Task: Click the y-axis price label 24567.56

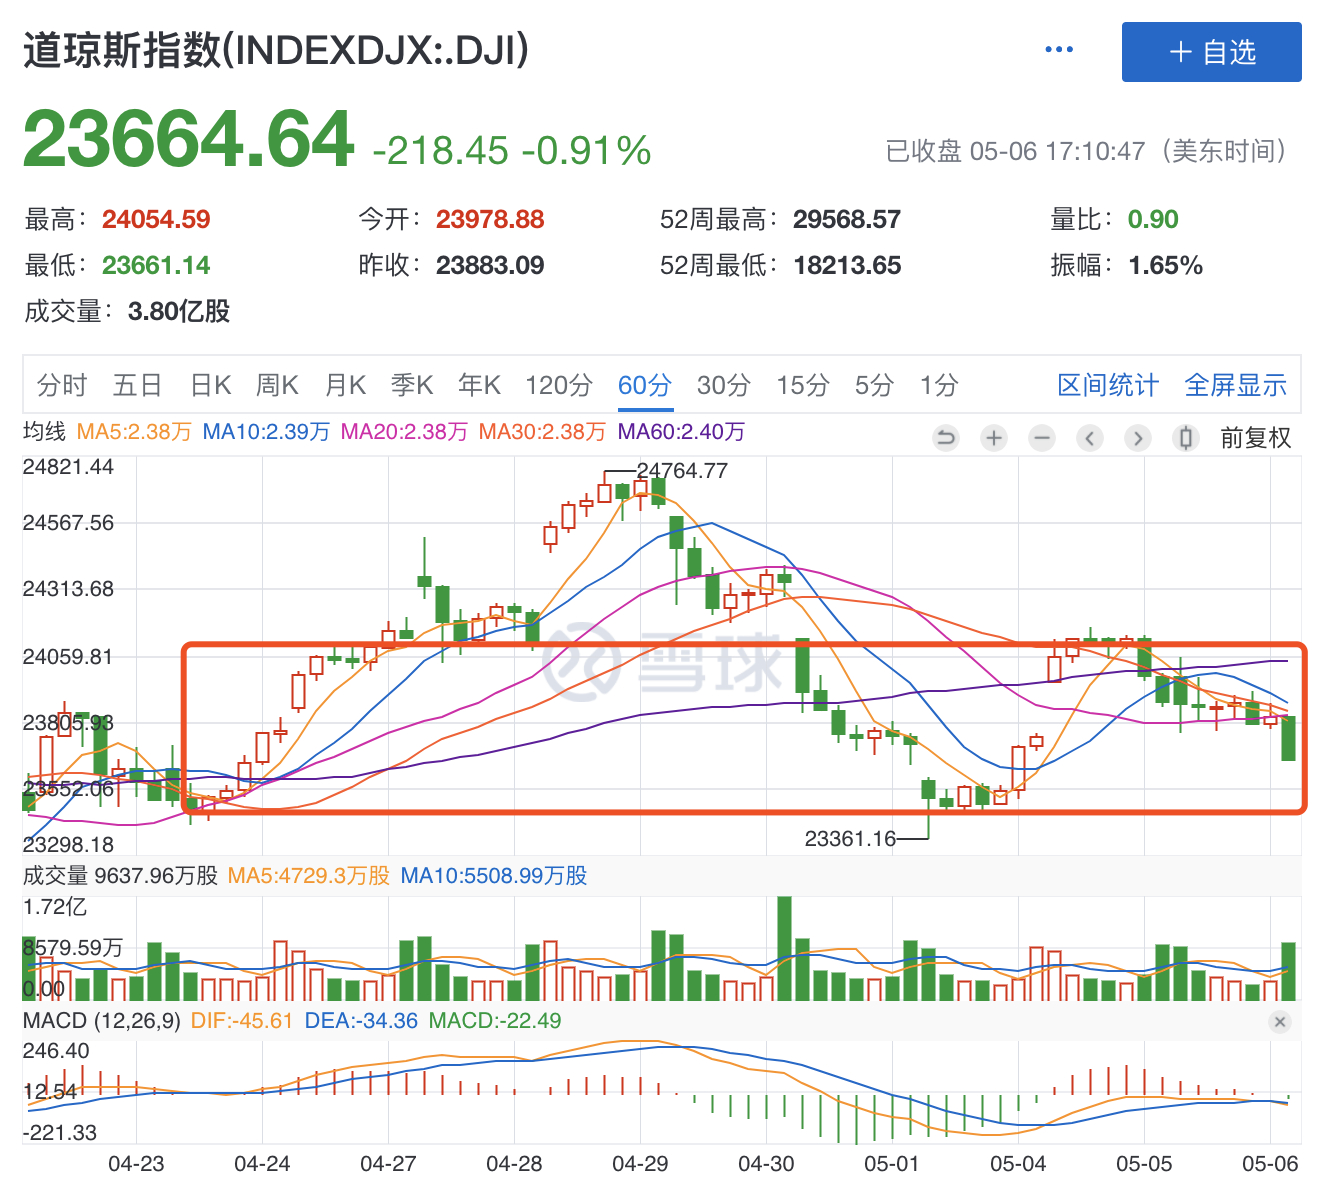Action: [68, 523]
